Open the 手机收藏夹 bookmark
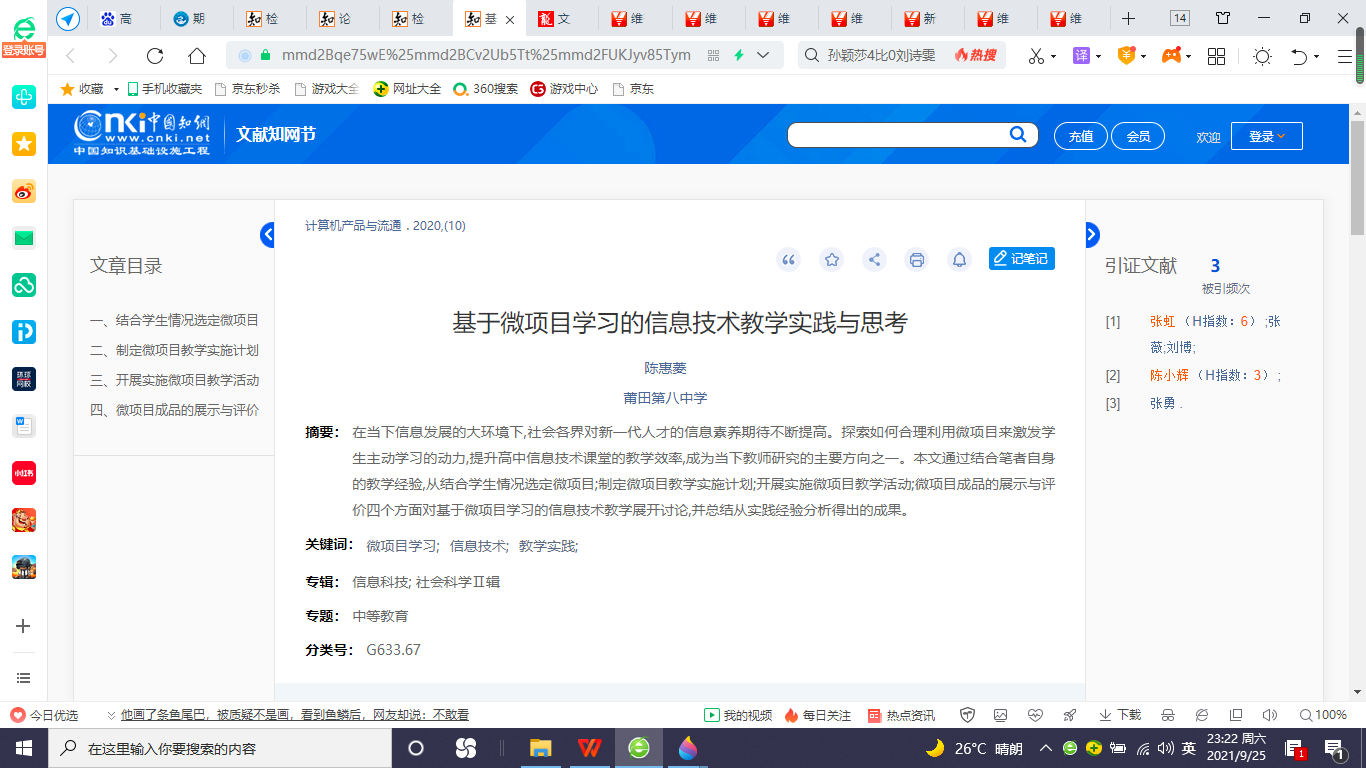This screenshot has height=768, width=1366. (164, 89)
